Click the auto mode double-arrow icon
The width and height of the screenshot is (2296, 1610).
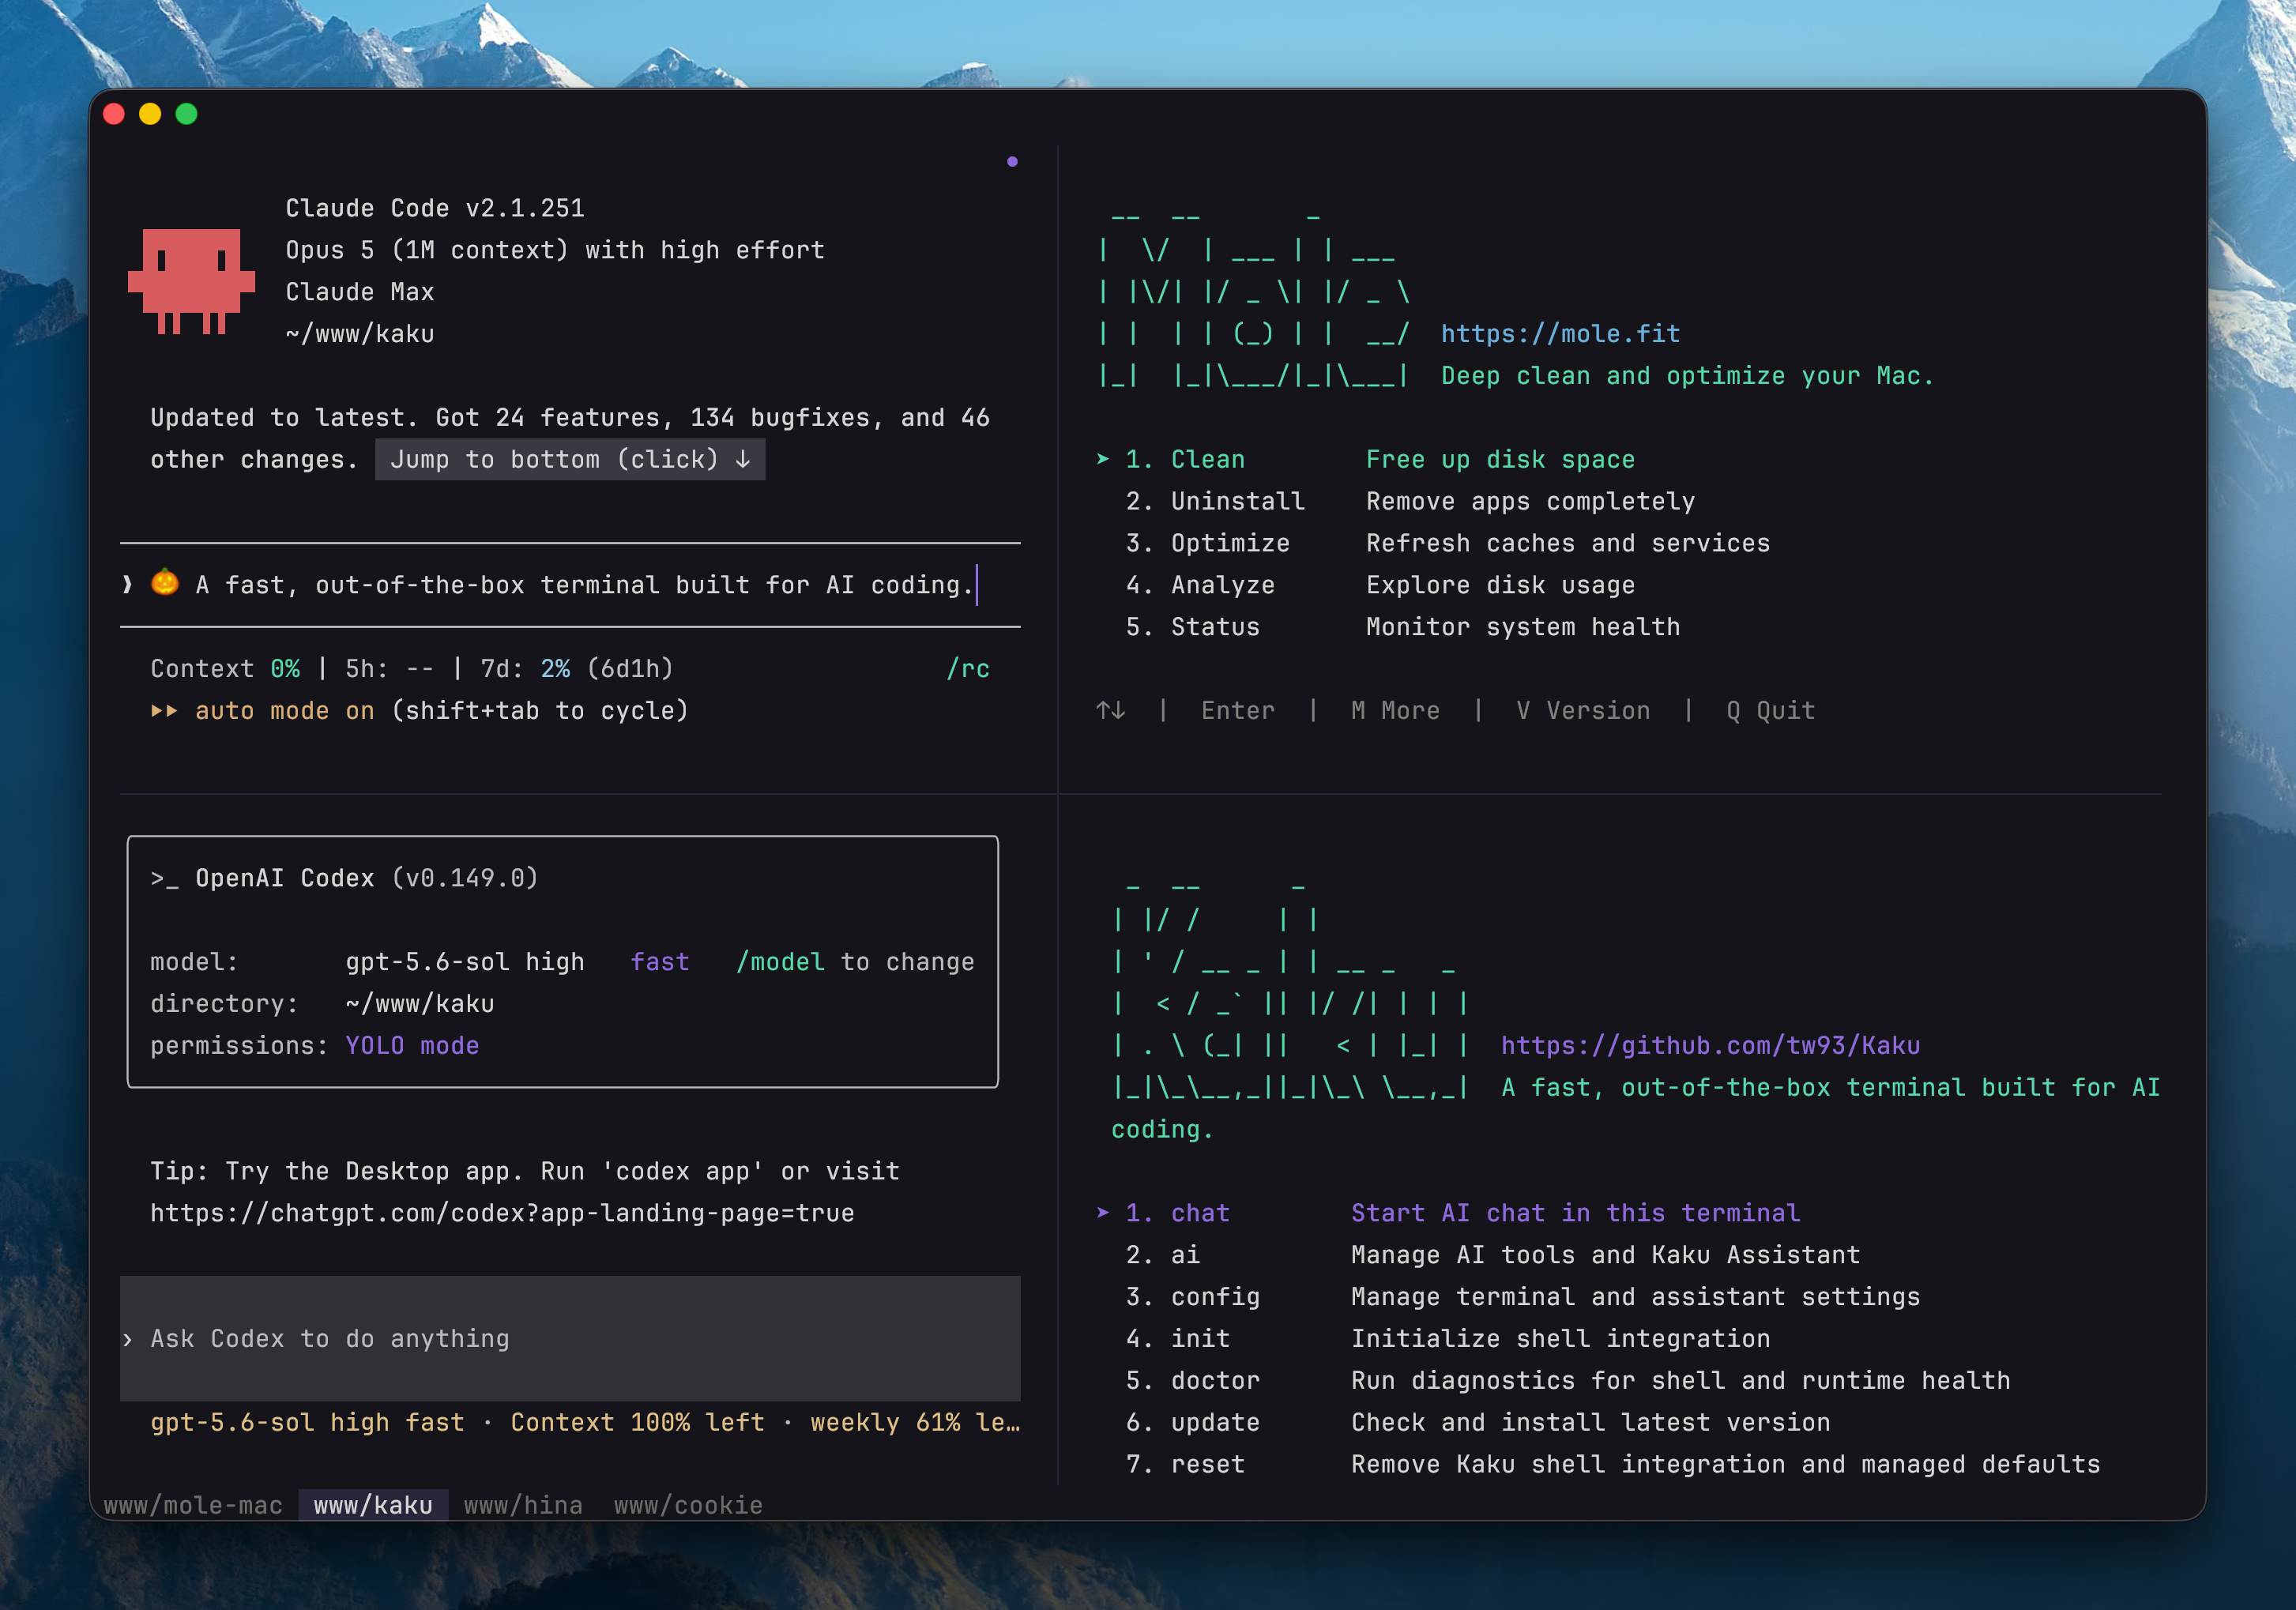point(164,711)
